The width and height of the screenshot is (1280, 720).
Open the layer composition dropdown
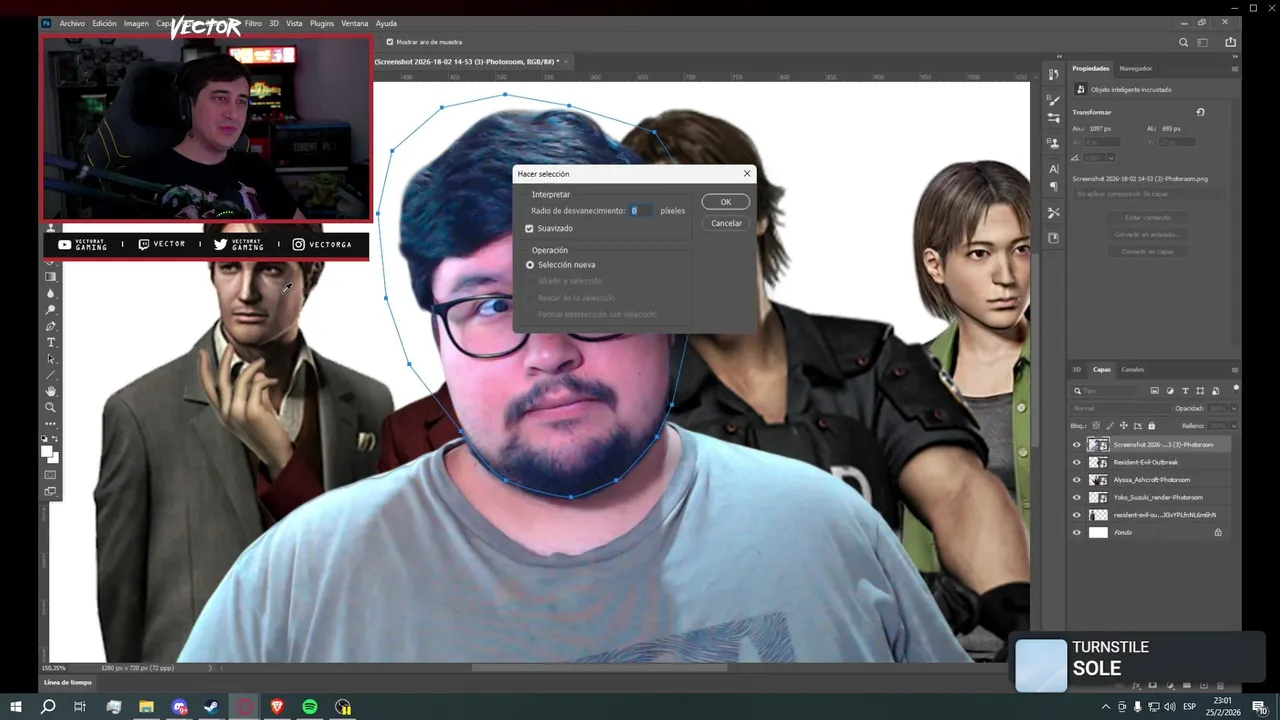click(x=1150, y=194)
